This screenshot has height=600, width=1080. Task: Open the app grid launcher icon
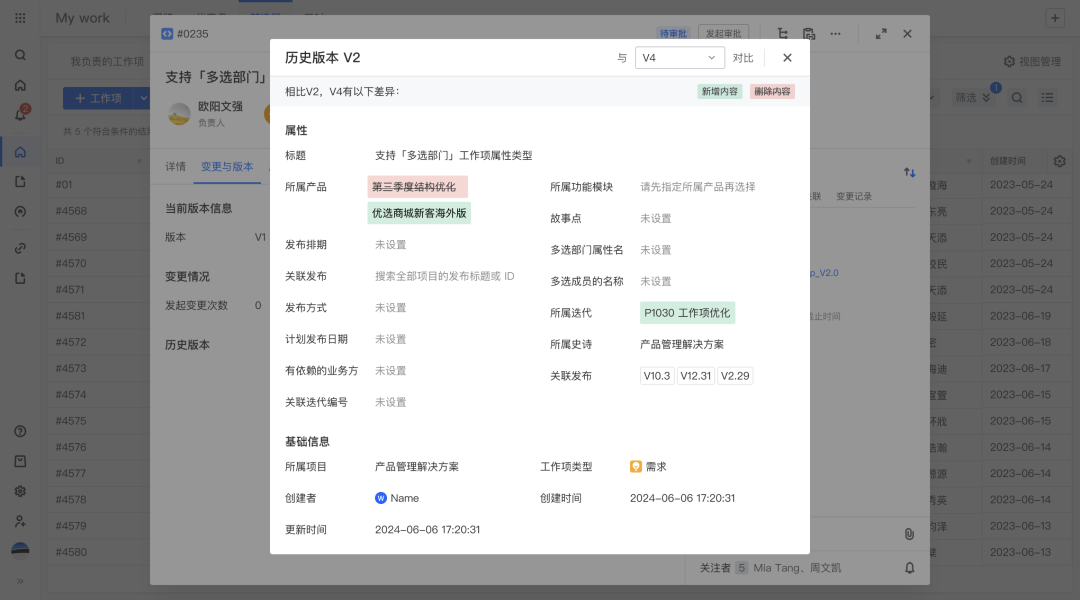[20, 18]
